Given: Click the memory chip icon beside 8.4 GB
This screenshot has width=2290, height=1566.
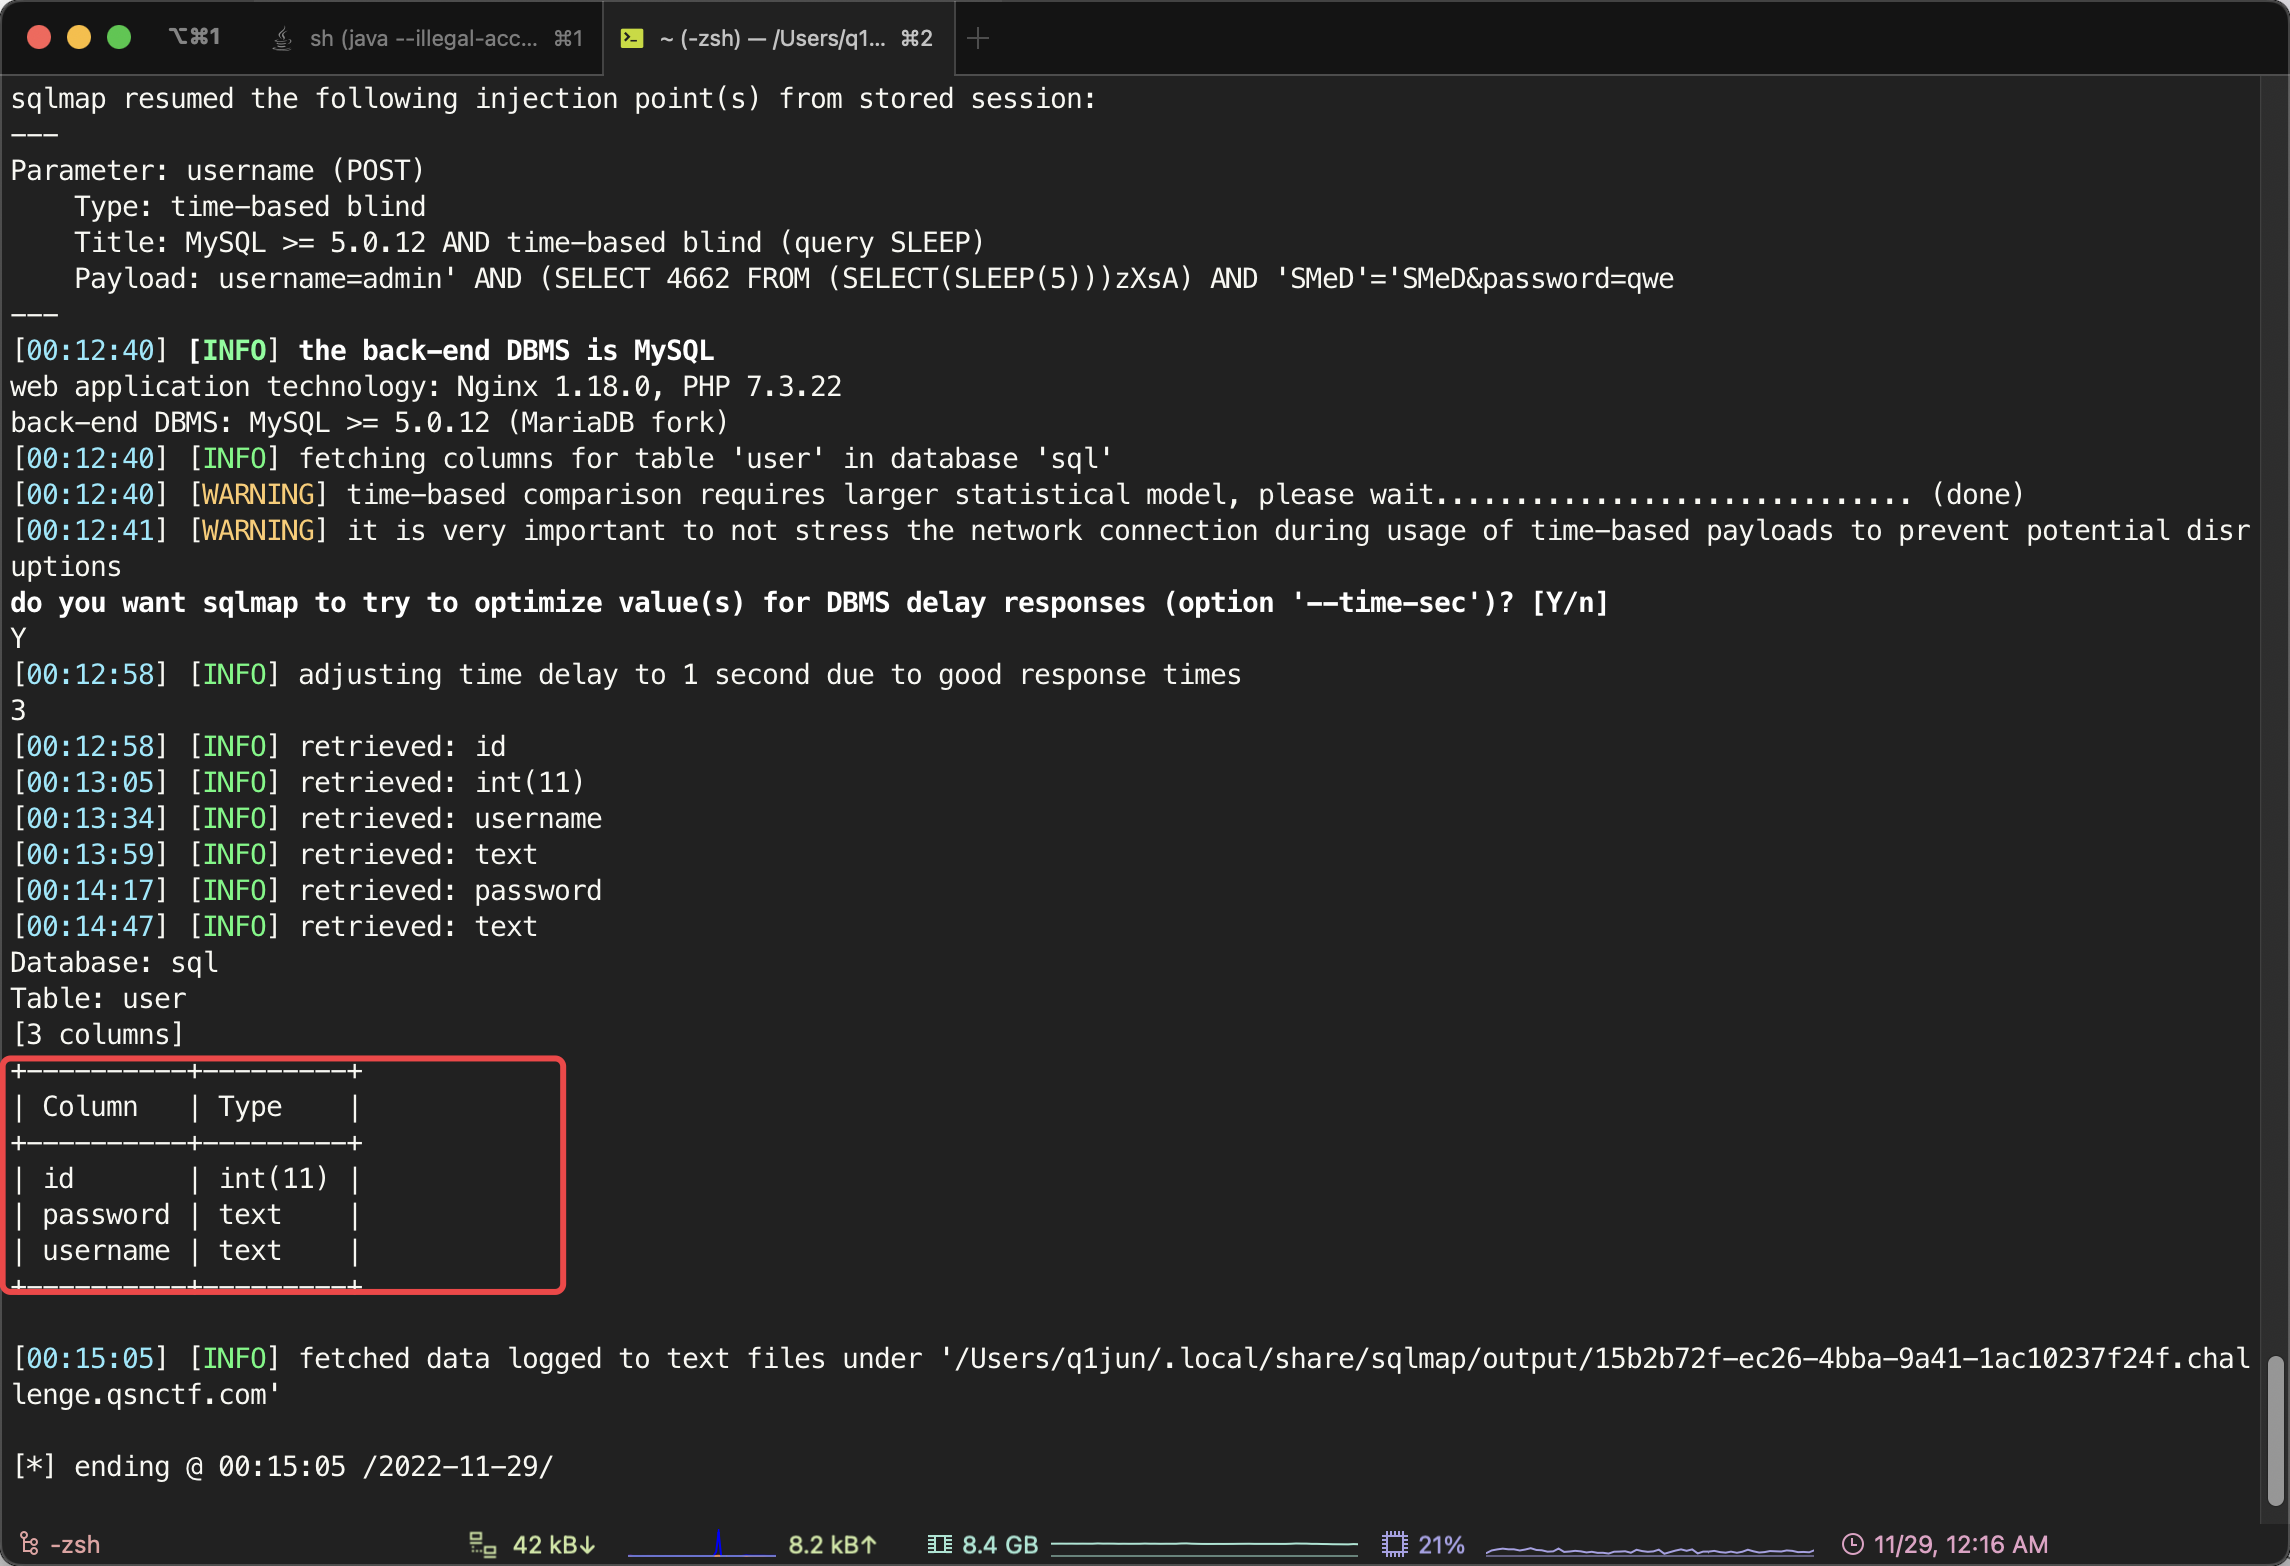Looking at the screenshot, I should 939,1544.
